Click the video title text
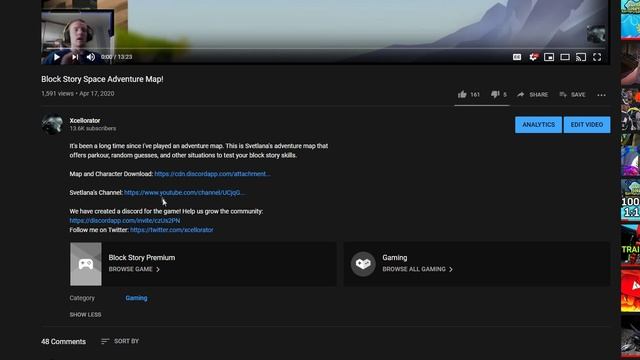 [x=102, y=79]
